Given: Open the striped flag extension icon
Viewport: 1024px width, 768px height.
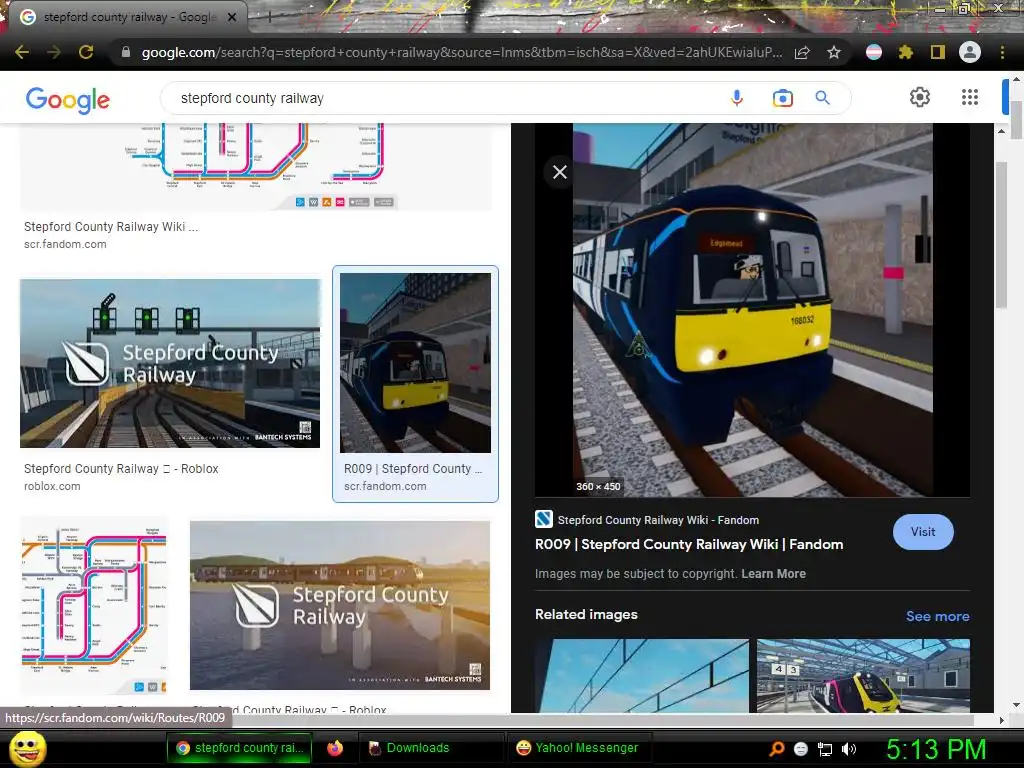Looking at the screenshot, I should [874, 52].
